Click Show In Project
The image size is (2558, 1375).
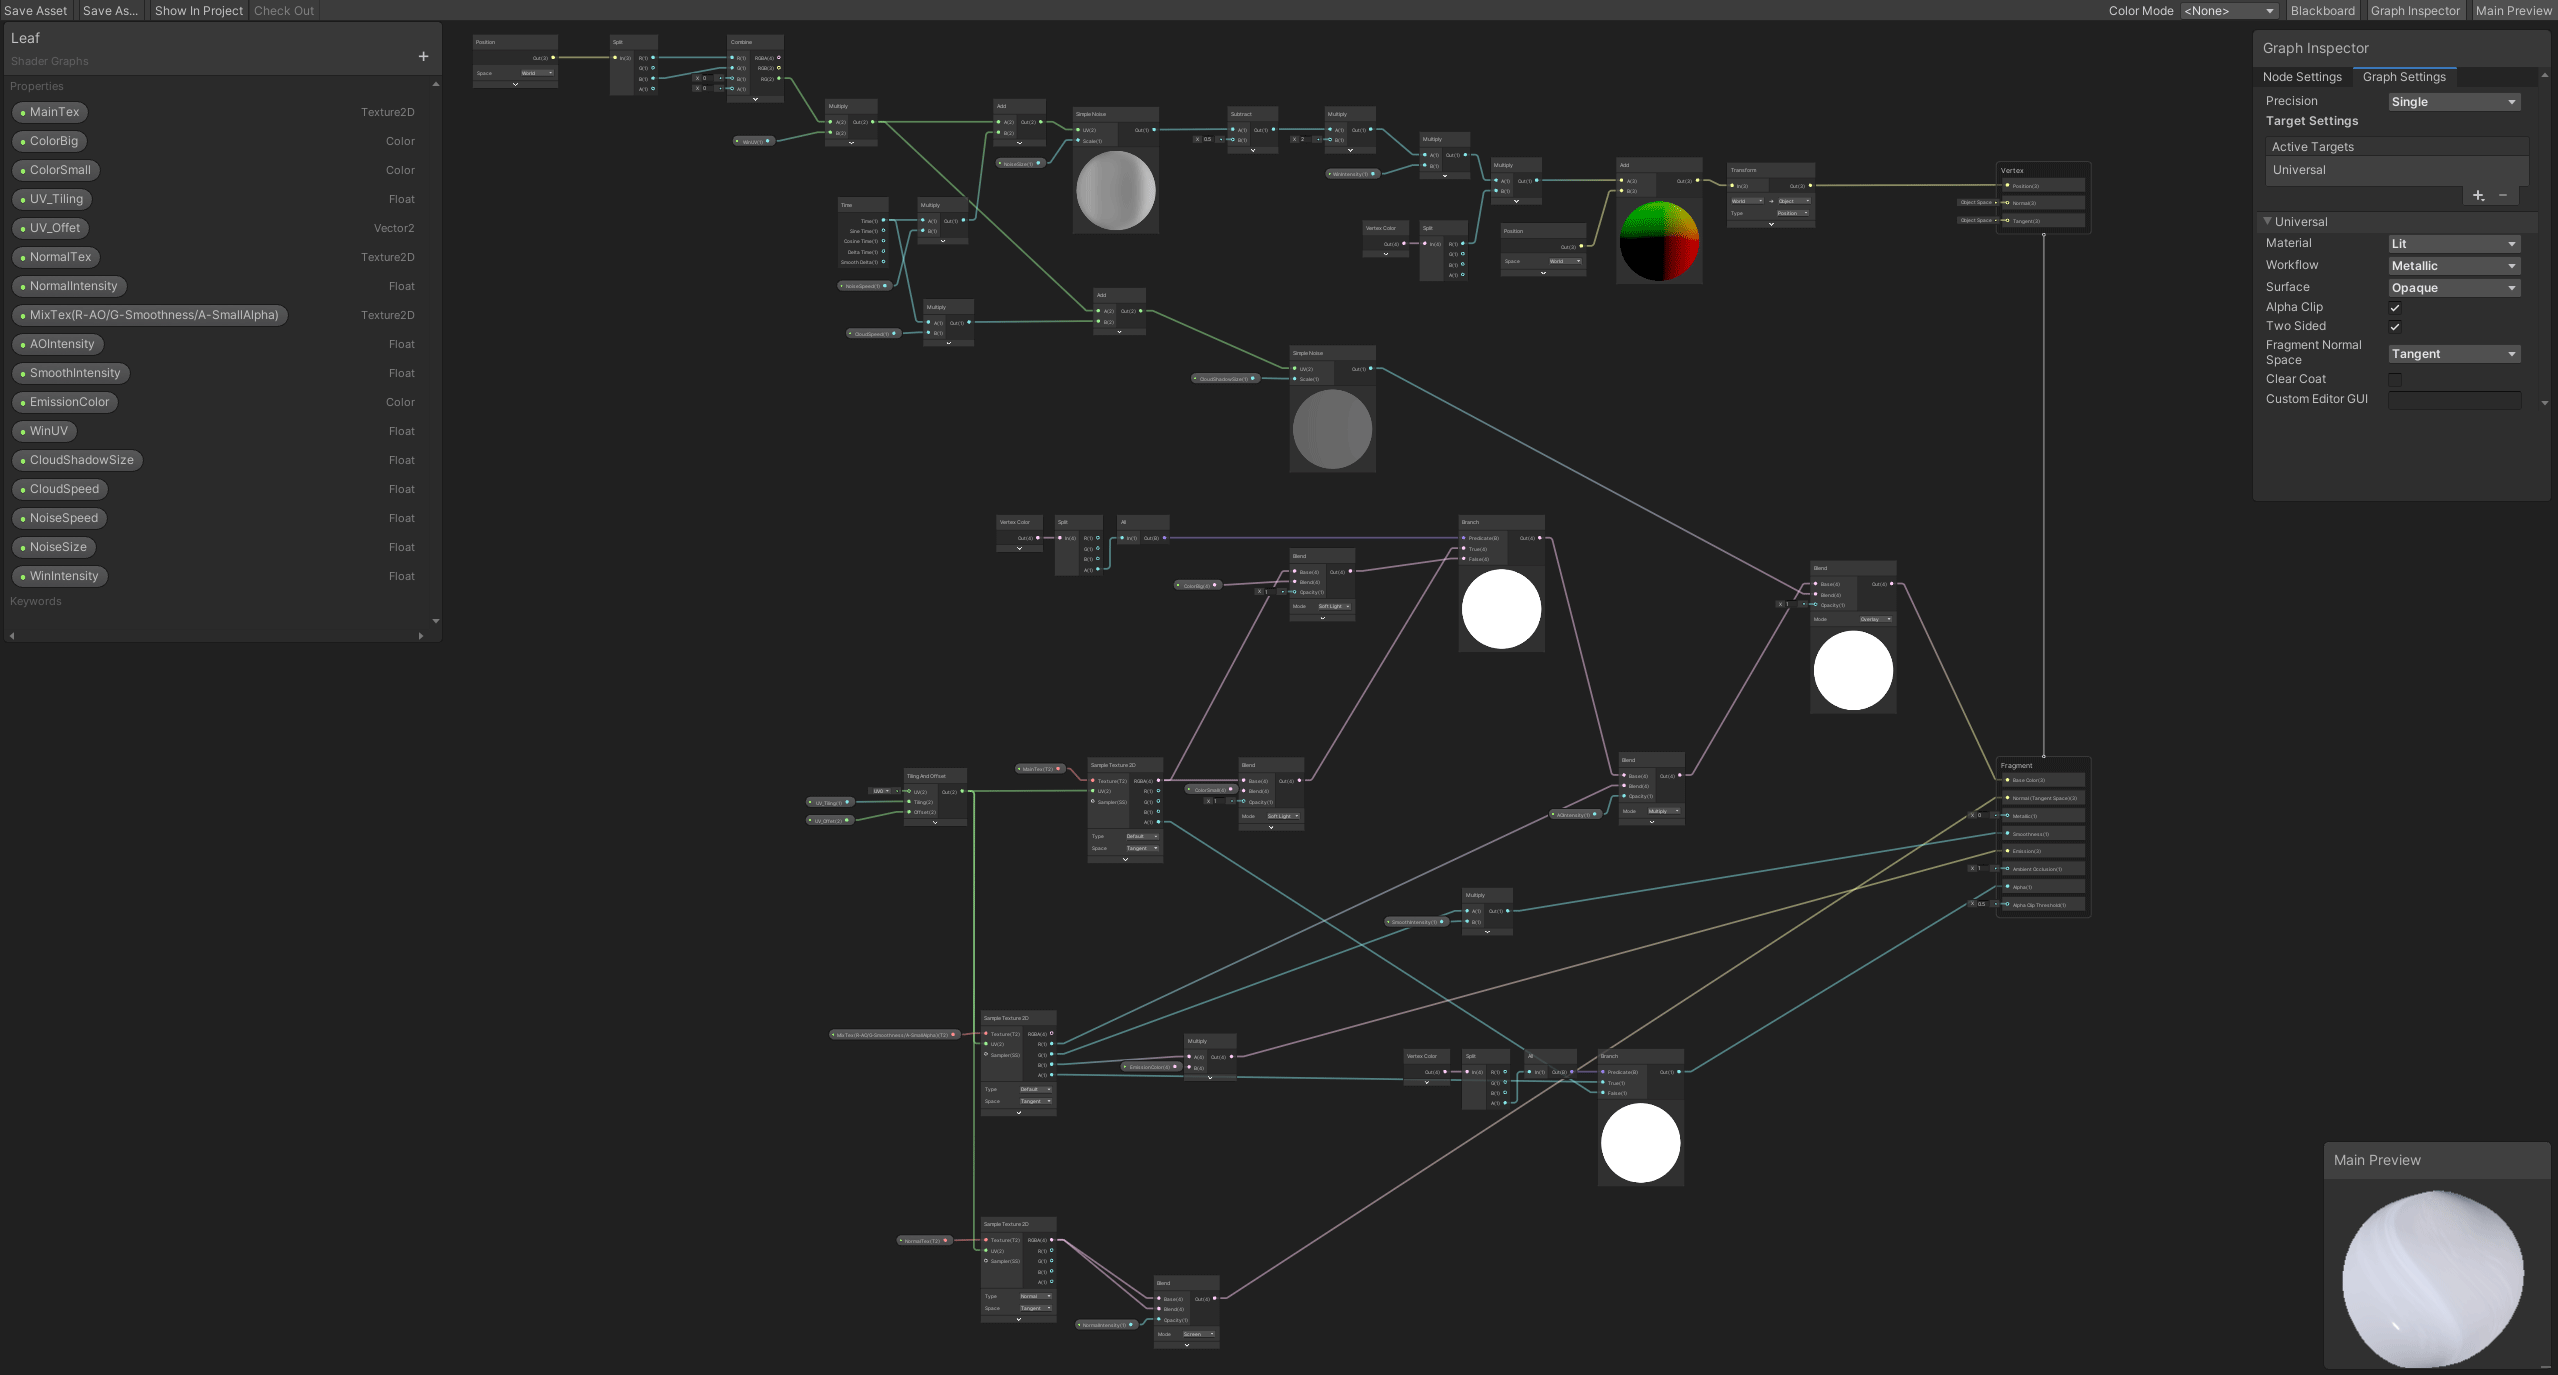[x=199, y=10]
